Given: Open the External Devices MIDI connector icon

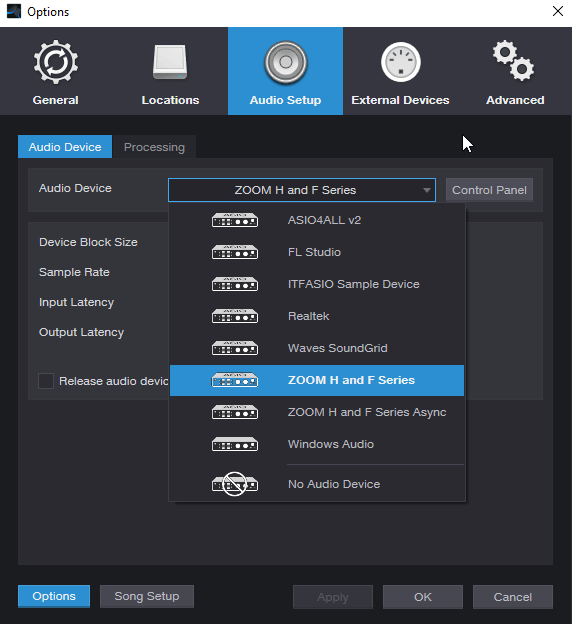Looking at the screenshot, I should coord(400,62).
